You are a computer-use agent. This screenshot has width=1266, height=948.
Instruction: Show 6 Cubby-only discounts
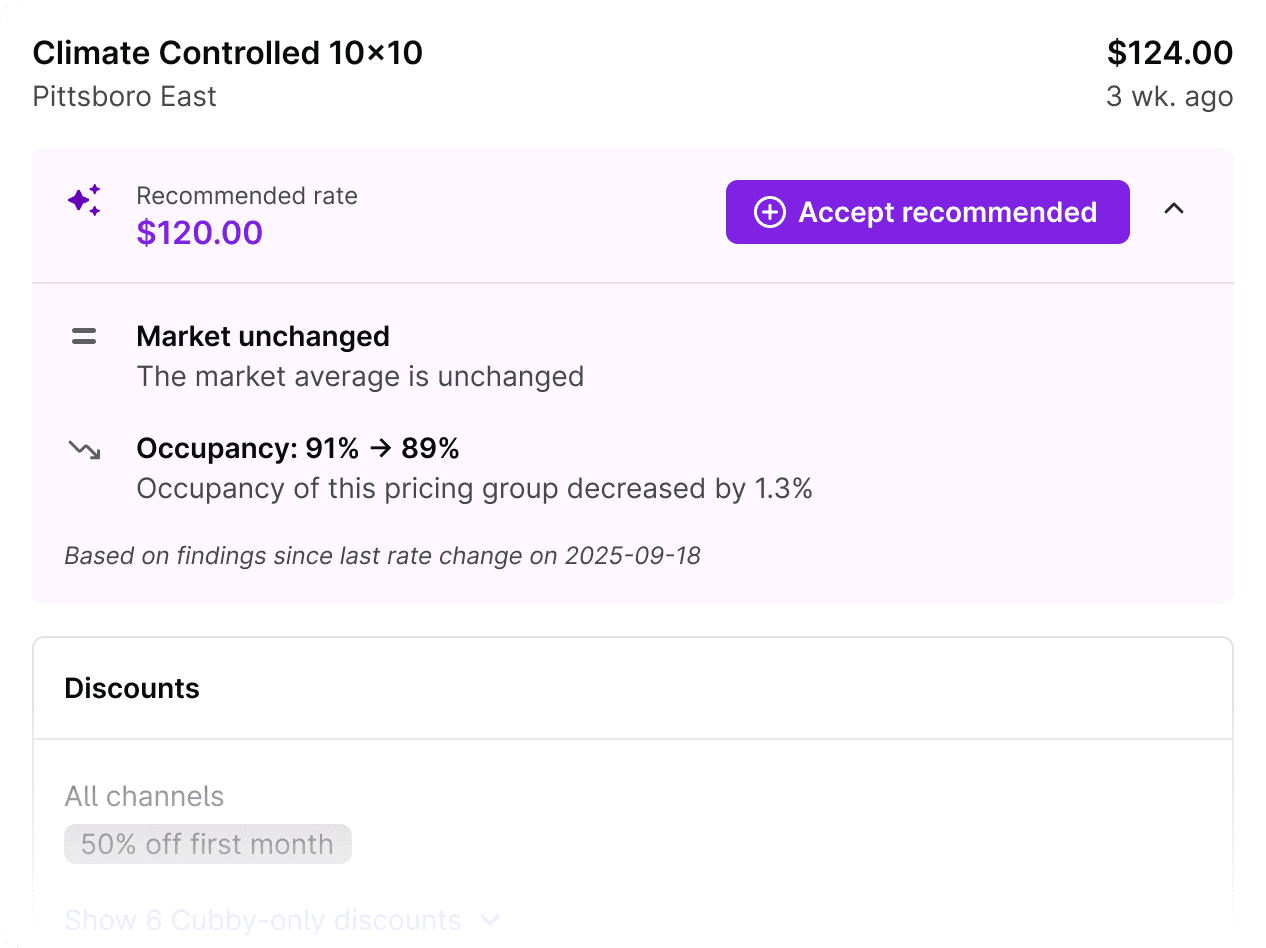tap(263, 920)
